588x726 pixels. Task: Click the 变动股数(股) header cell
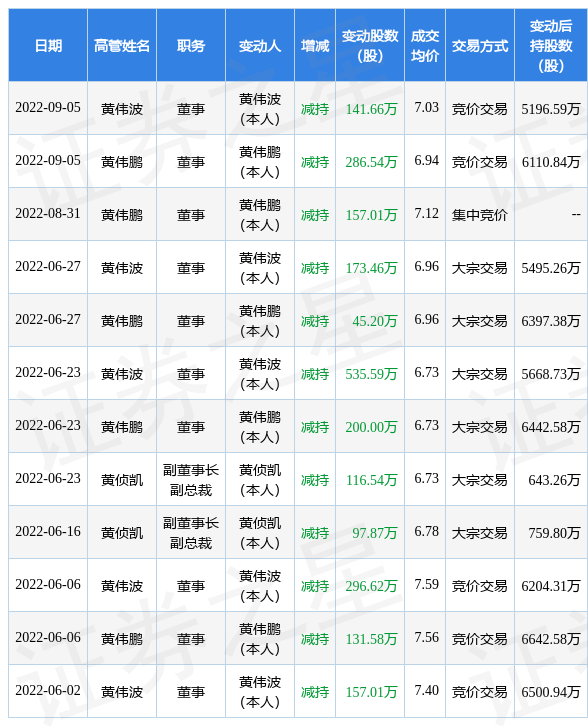(370, 45)
